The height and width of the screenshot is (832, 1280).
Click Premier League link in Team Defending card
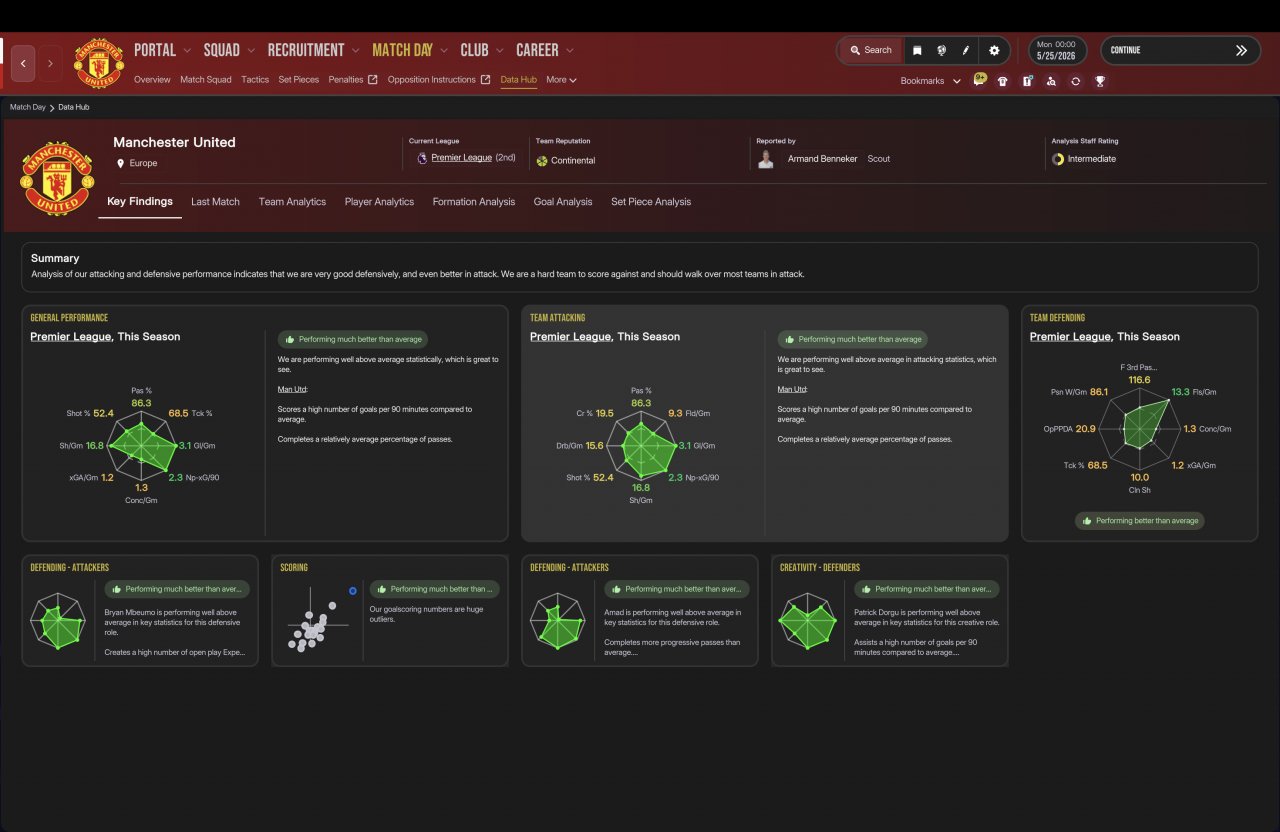tap(1070, 337)
